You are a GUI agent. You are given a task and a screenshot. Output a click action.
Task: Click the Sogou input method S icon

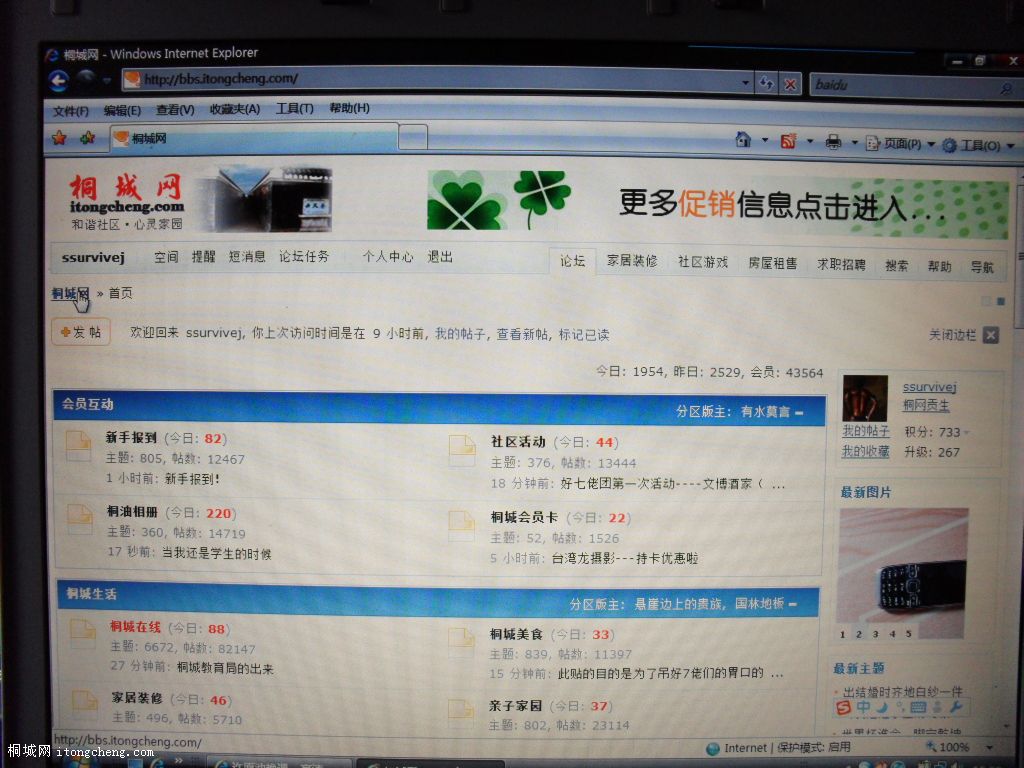(844, 708)
